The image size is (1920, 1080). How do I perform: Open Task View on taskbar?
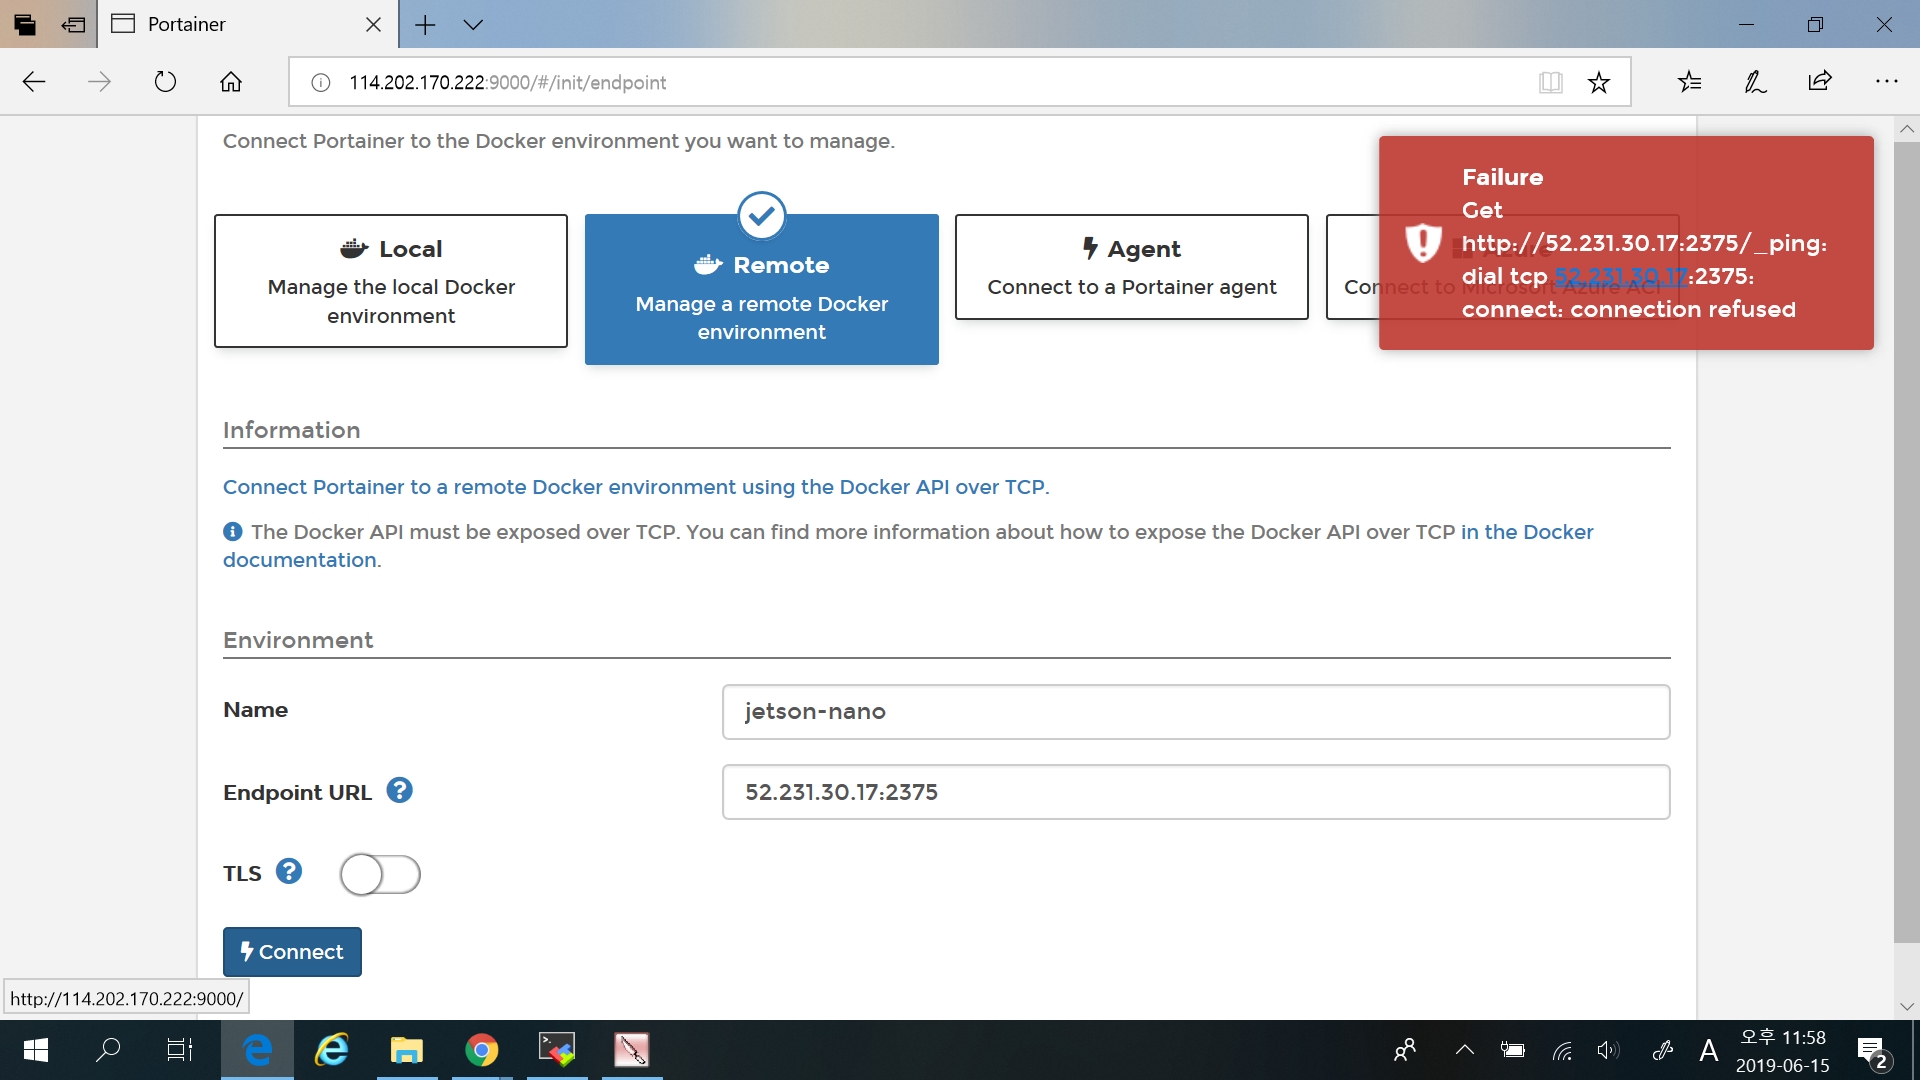coord(180,1050)
